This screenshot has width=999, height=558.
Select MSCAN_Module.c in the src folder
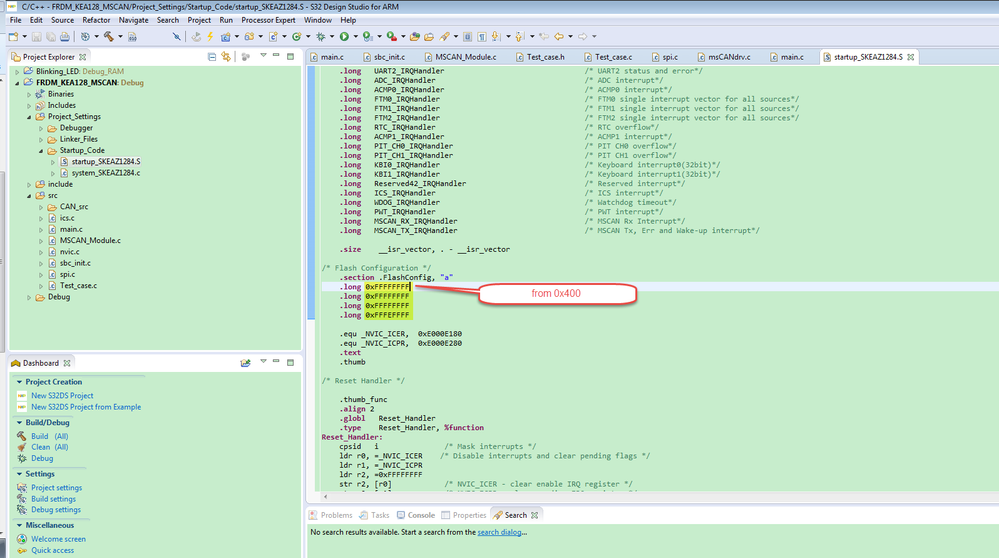tap(90, 241)
